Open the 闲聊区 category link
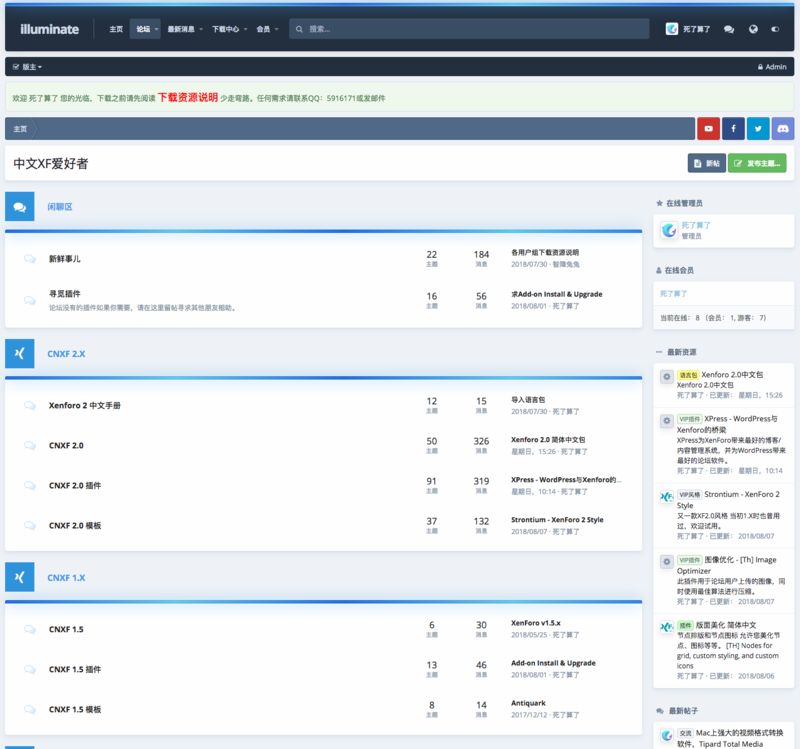 click(x=60, y=207)
